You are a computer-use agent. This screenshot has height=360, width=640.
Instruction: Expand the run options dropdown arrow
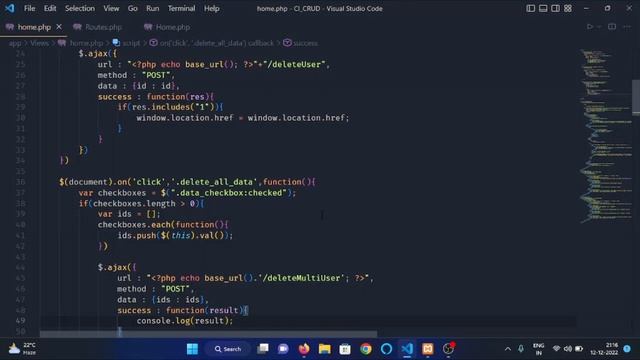(599, 27)
